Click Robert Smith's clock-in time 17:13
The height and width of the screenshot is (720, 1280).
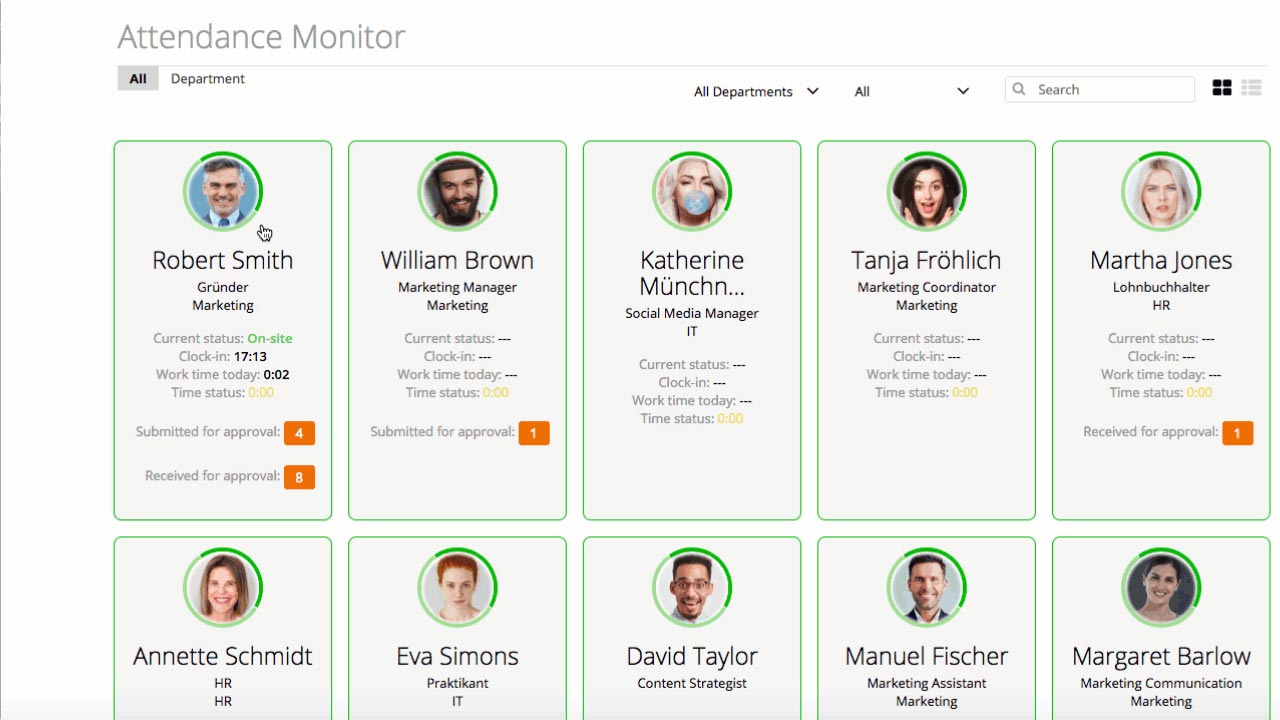pyautogui.click(x=250, y=356)
